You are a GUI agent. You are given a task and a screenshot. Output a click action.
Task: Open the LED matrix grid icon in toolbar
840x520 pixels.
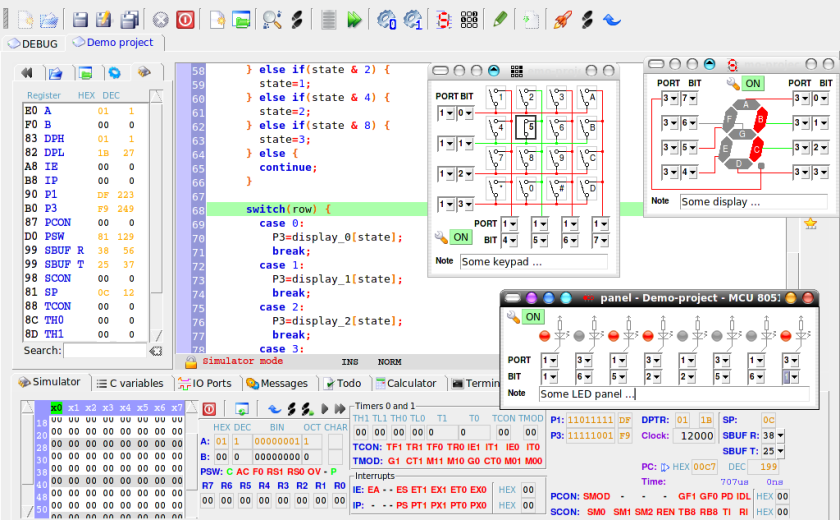(468, 19)
